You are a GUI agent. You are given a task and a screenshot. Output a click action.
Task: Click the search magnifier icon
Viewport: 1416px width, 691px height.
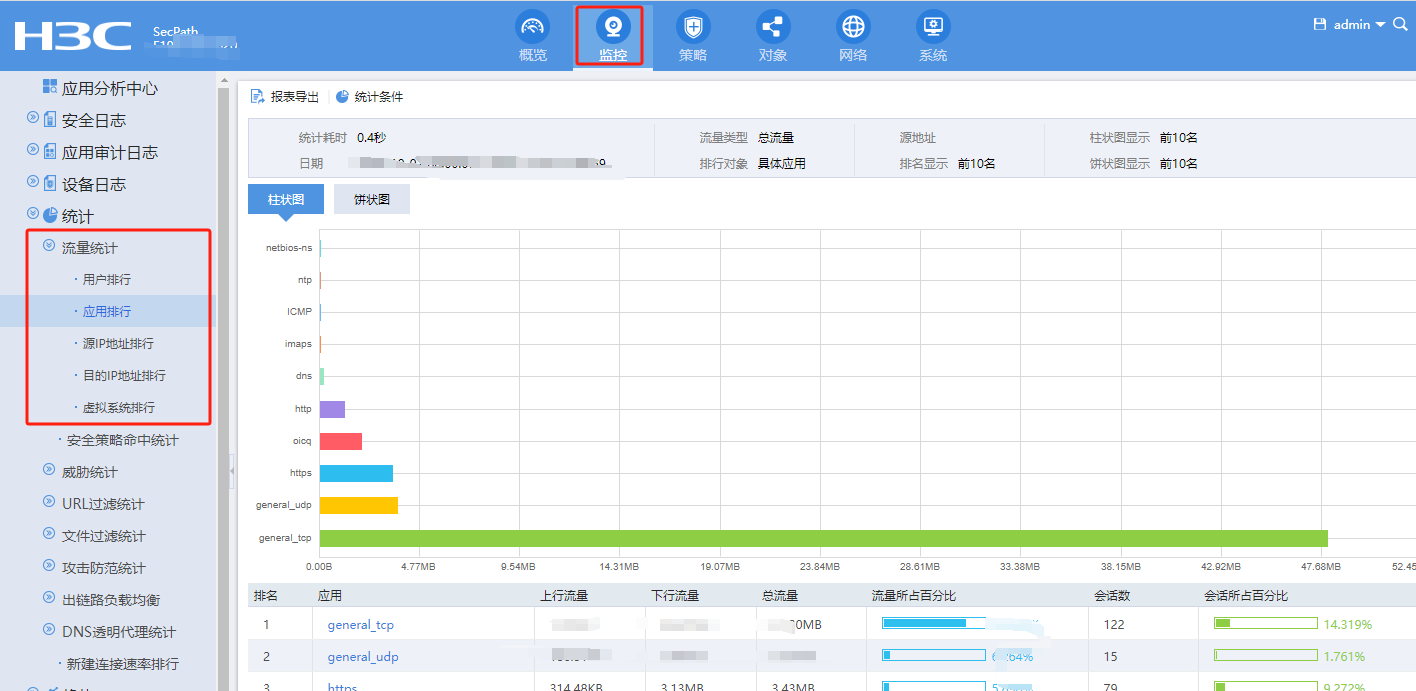[1400, 24]
